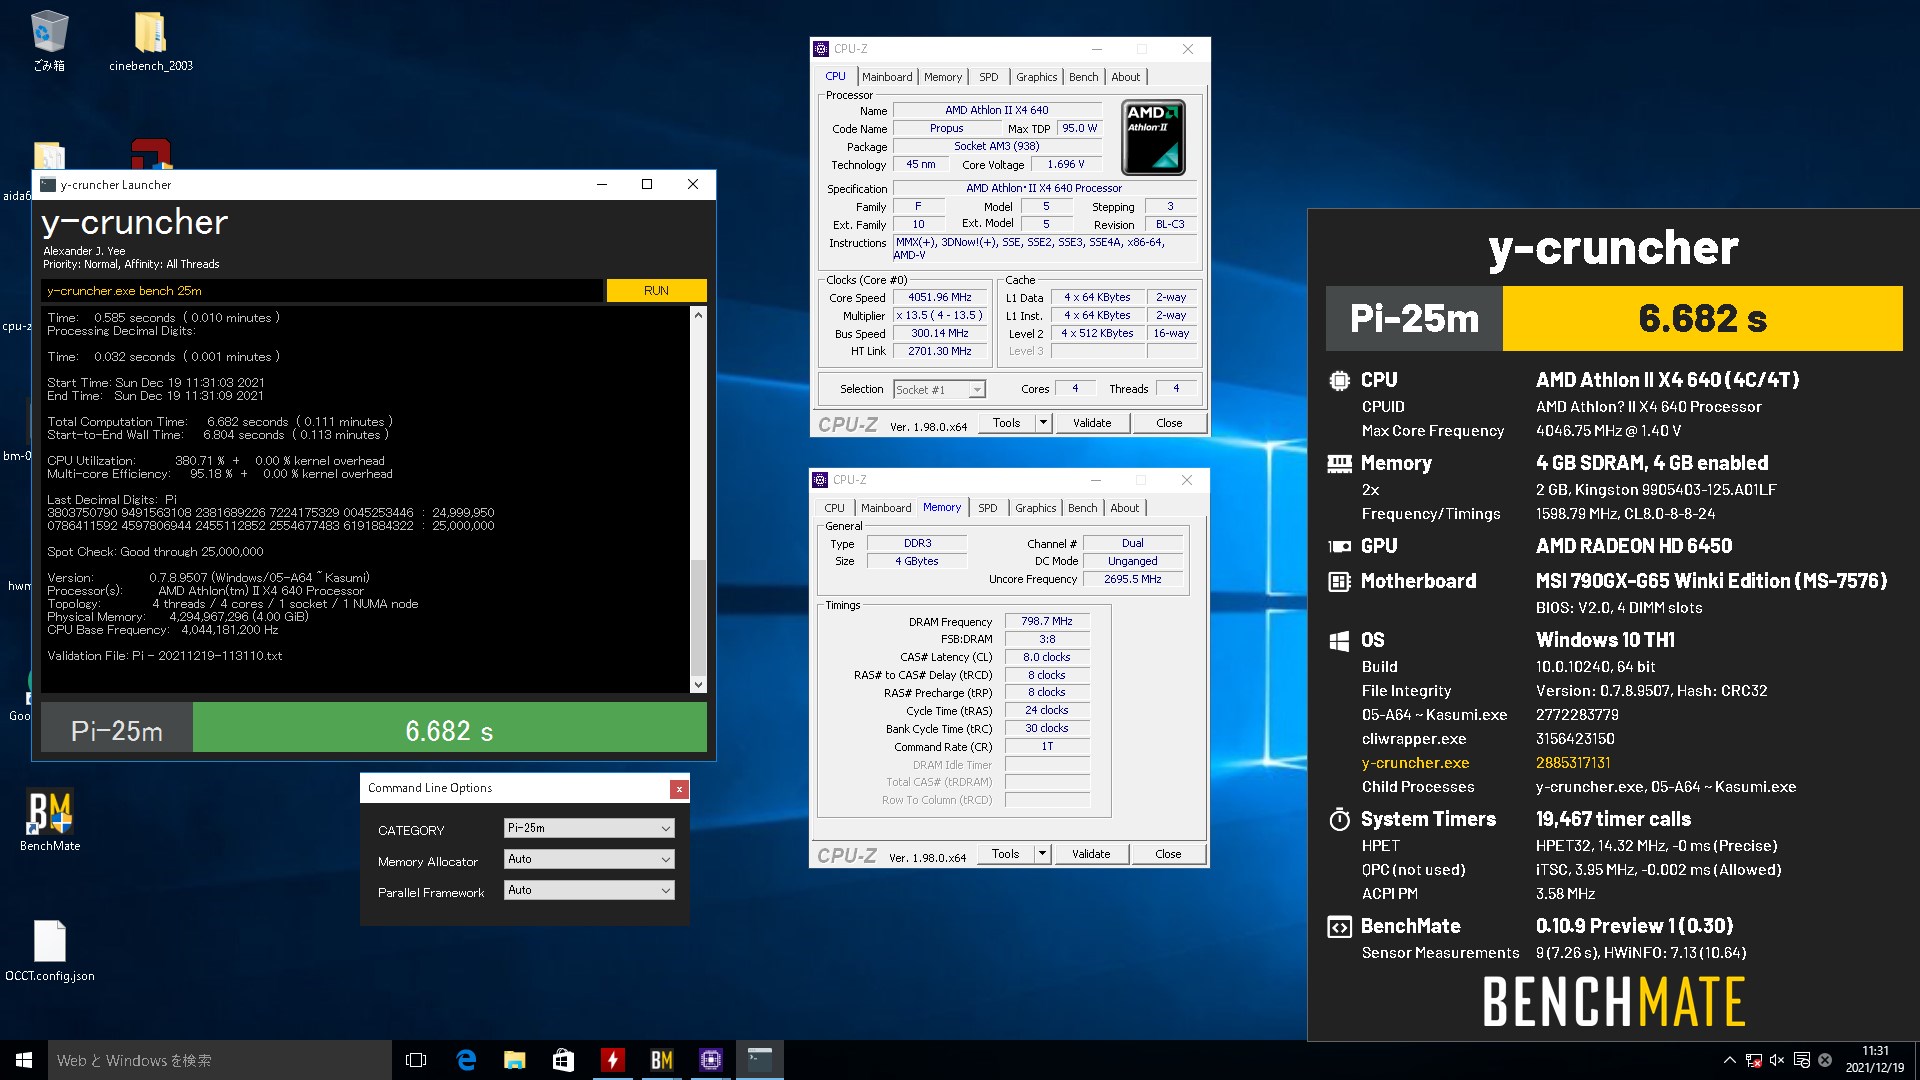Click the BenchMate version icon in the result panel
This screenshot has height=1080, width=1920.
coord(1339,926)
